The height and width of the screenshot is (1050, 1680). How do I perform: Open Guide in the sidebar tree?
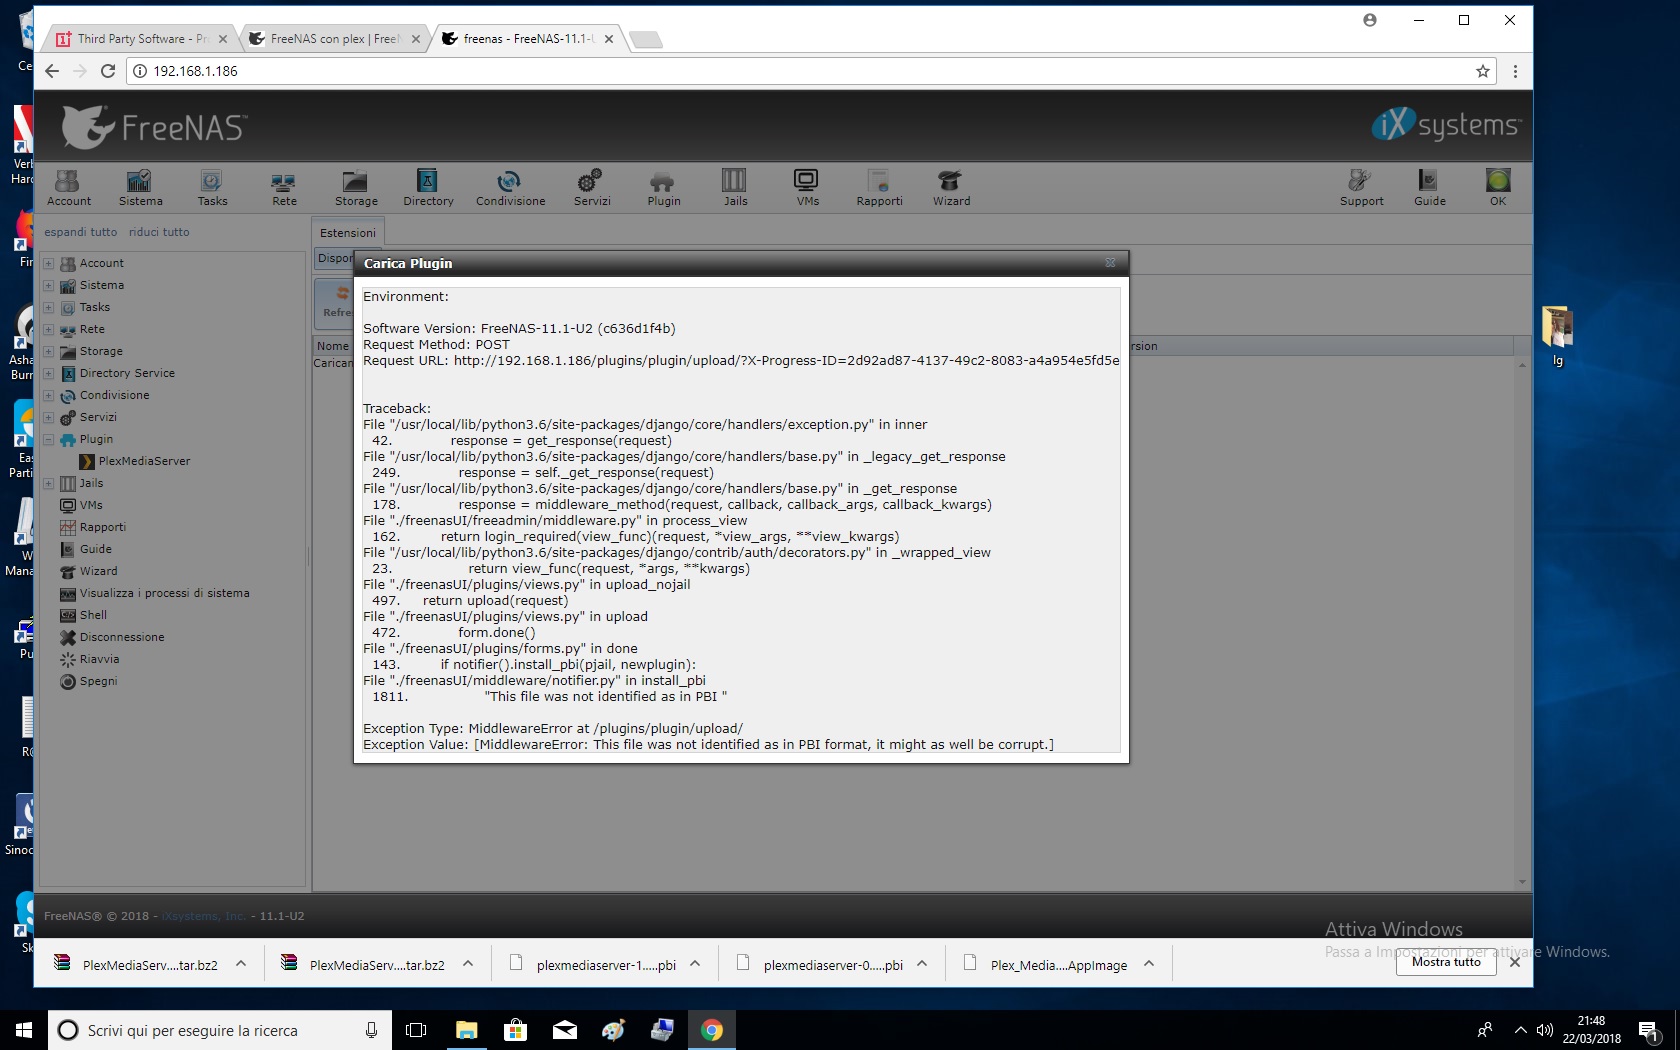click(96, 549)
